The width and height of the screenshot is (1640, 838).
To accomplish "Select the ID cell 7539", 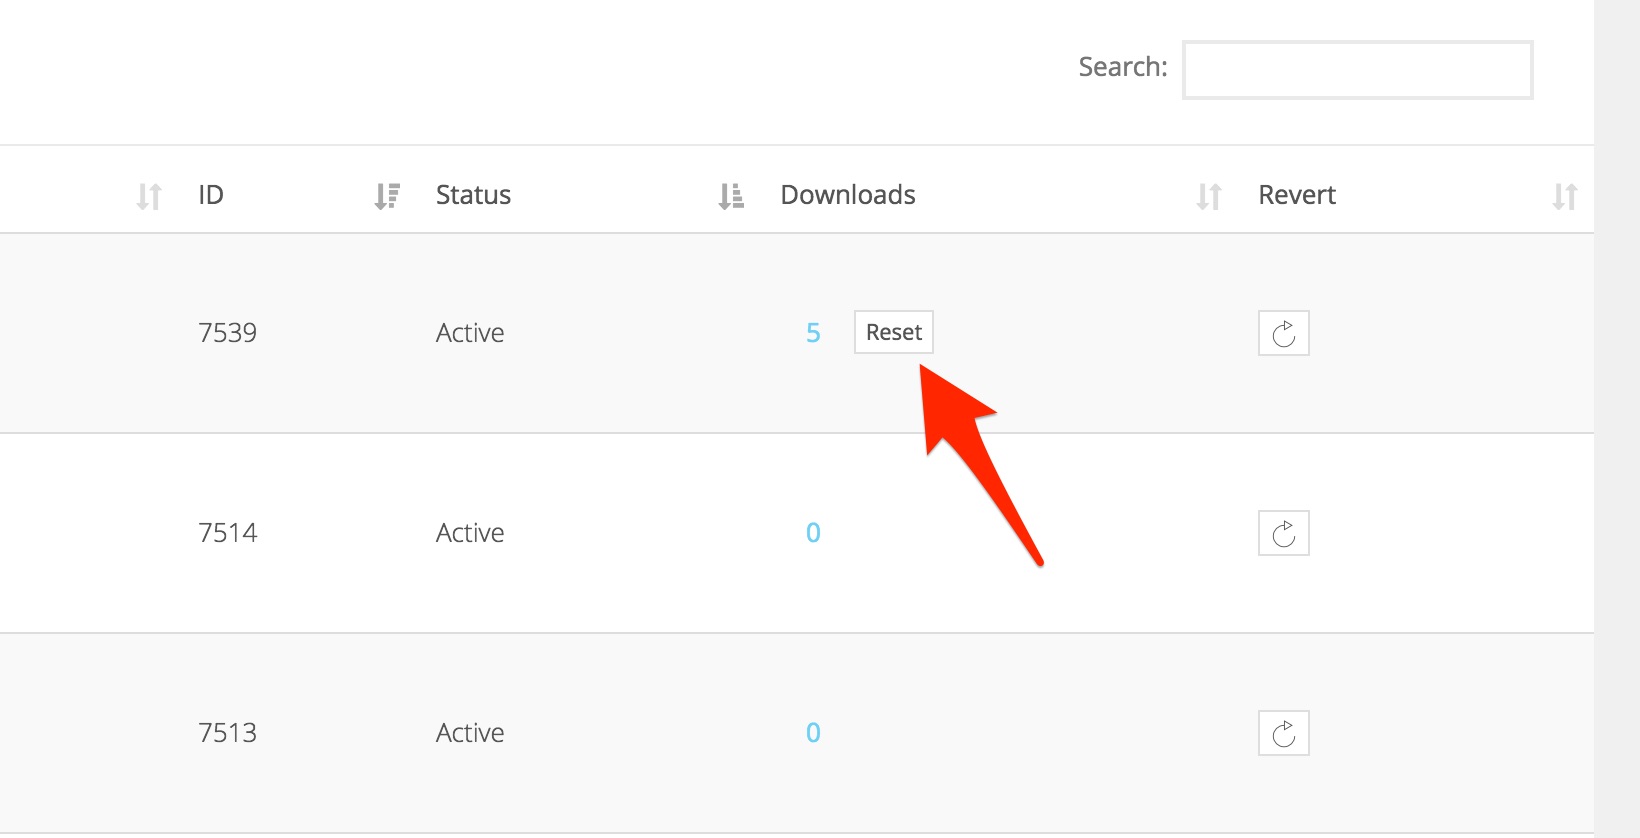I will click(228, 333).
